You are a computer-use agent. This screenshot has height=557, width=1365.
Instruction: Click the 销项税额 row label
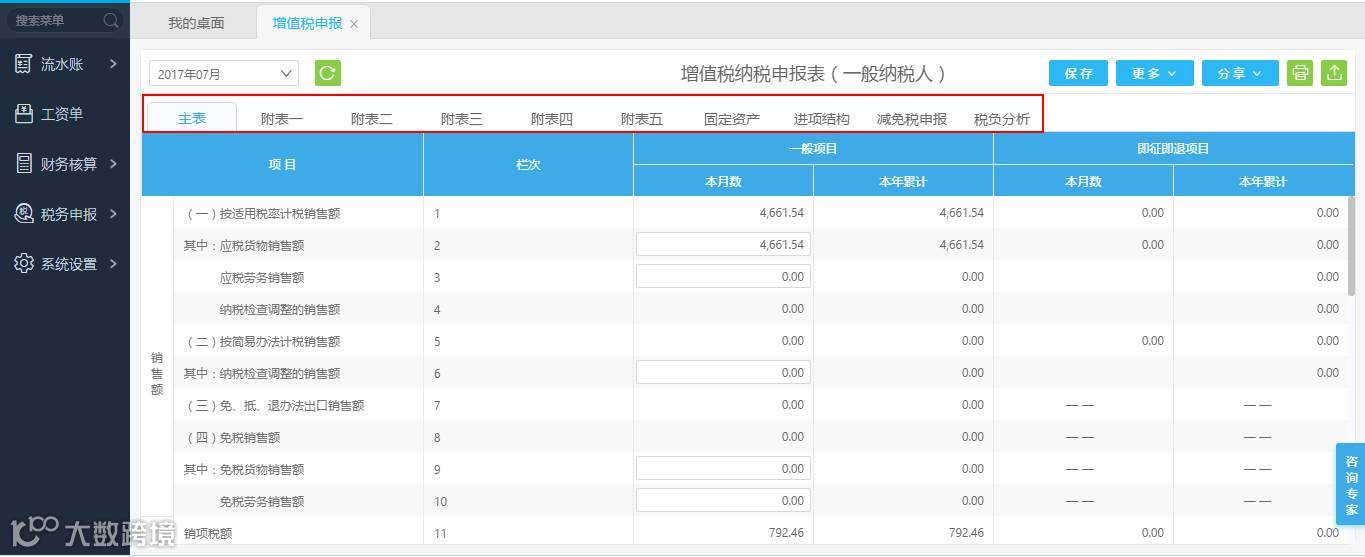[208, 533]
